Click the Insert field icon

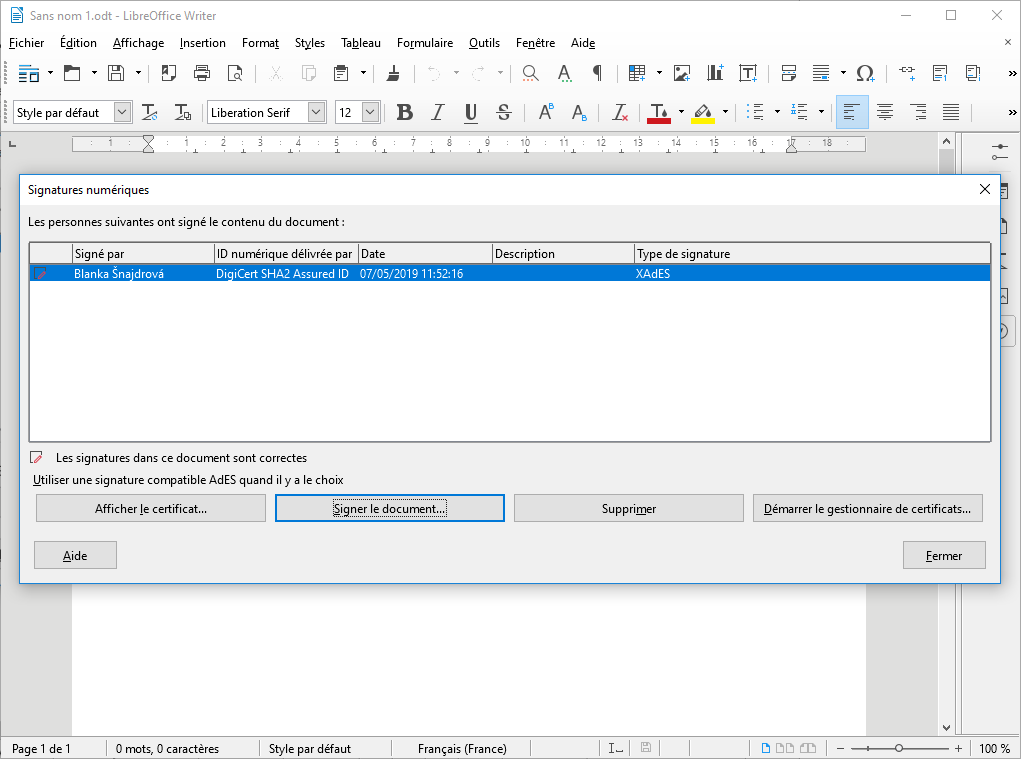point(821,73)
